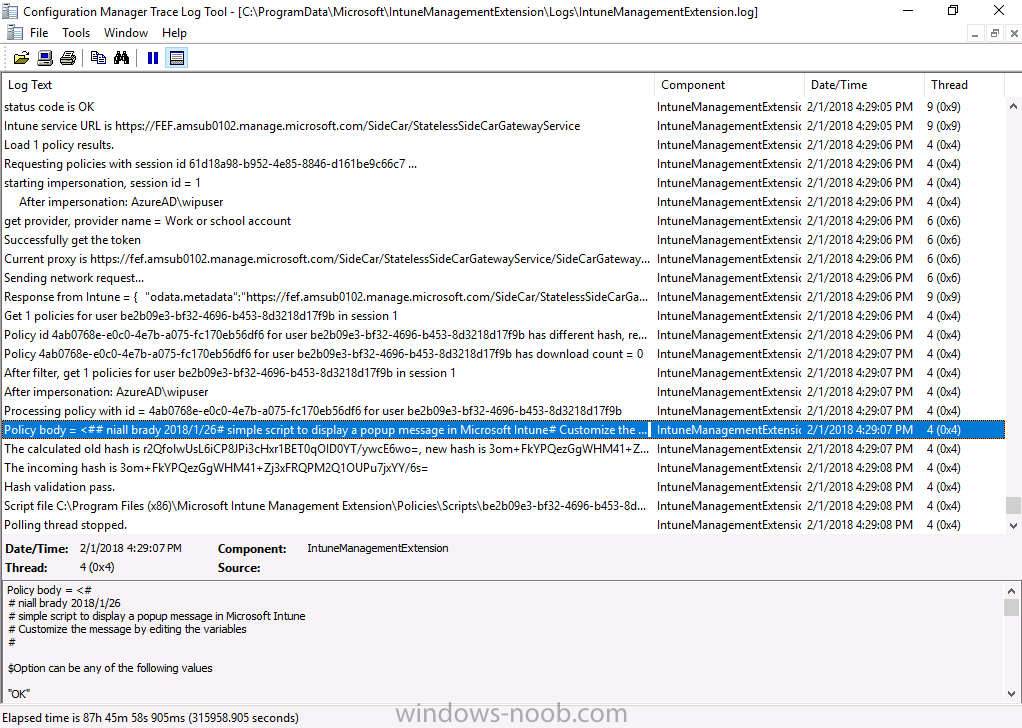
Task: Open the Tools menu
Action: click(x=76, y=33)
